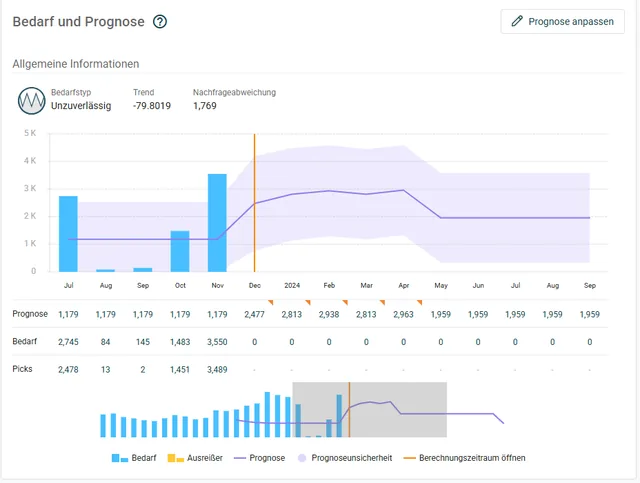
Task: Open the help icon beside Bedarf und Prognose
Action: pyautogui.click(x=160, y=22)
